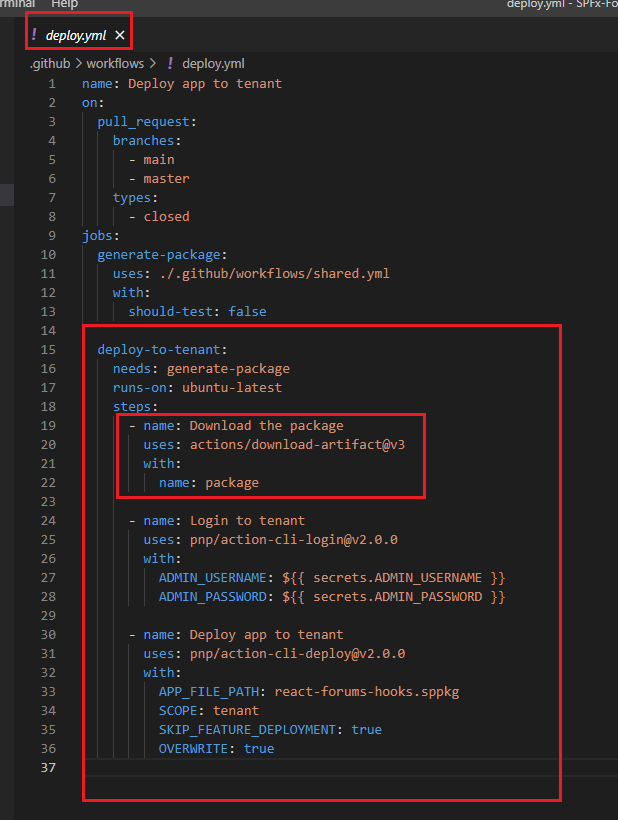This screenshot has width=618, height=820.
Task: Click actions/download-artifact@v3 text
Action: pos(297,445)
